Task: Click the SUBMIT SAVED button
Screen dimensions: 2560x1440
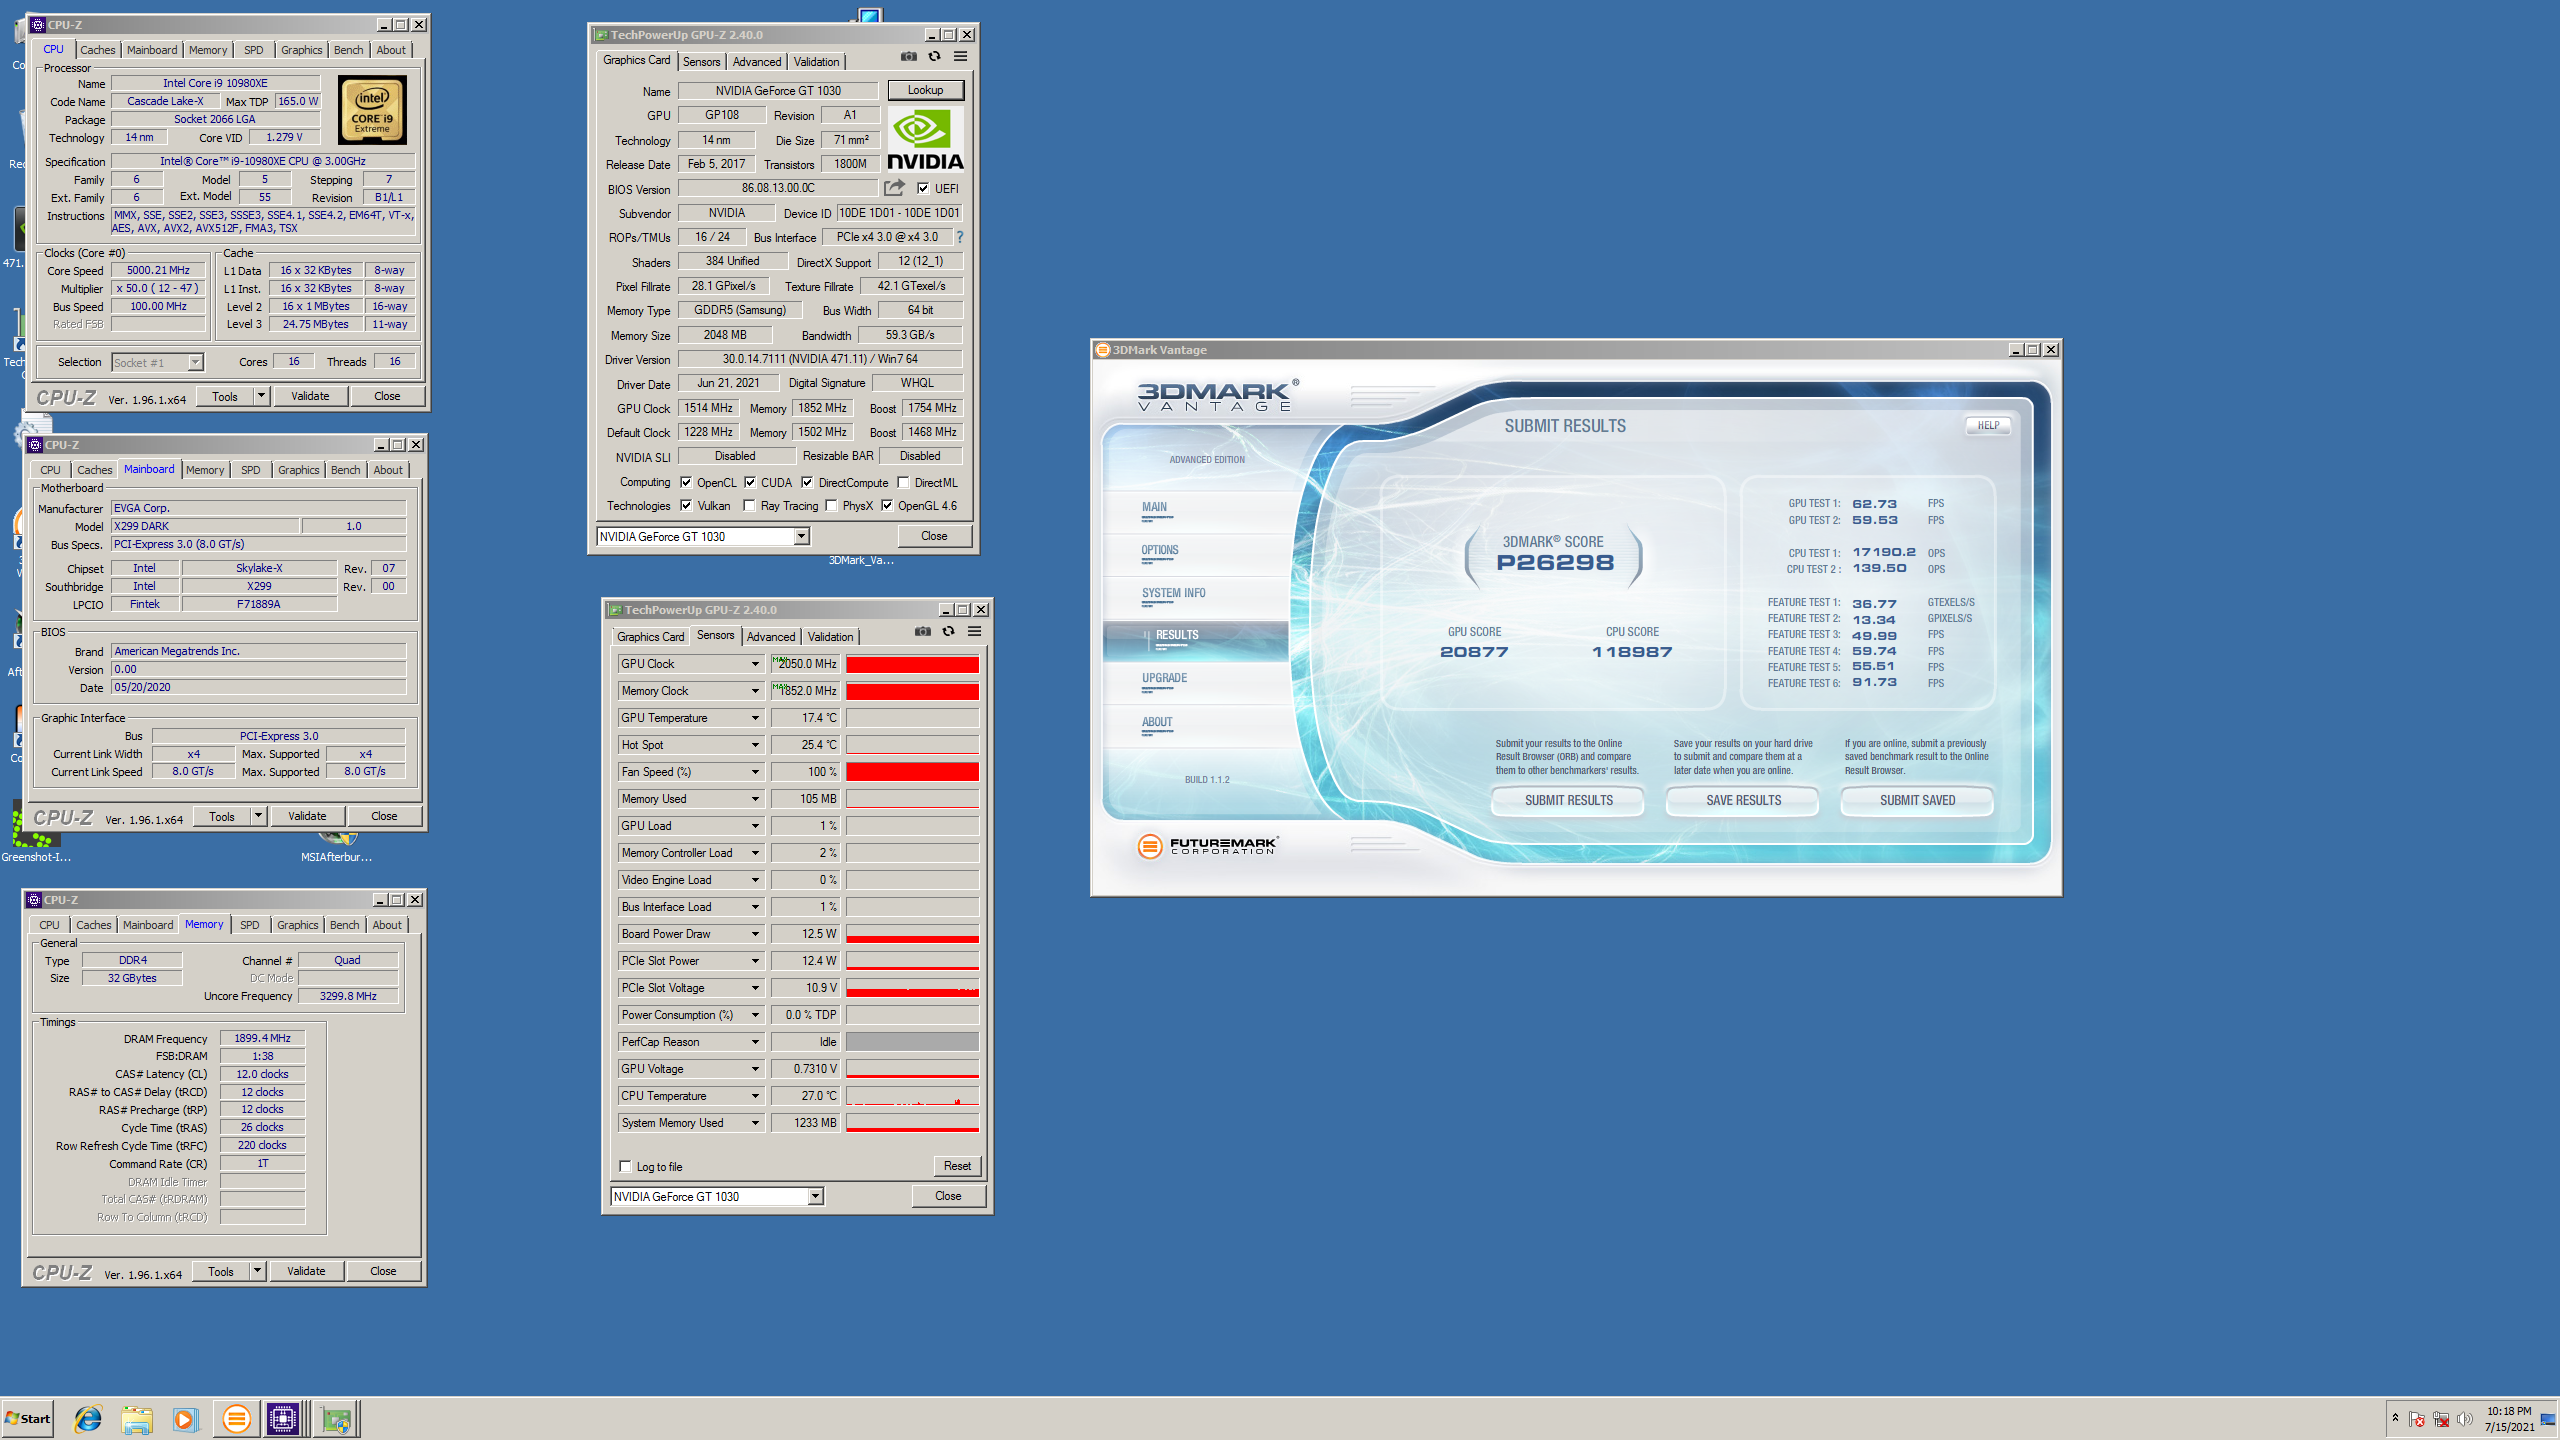Action: tap(1917, 800)
